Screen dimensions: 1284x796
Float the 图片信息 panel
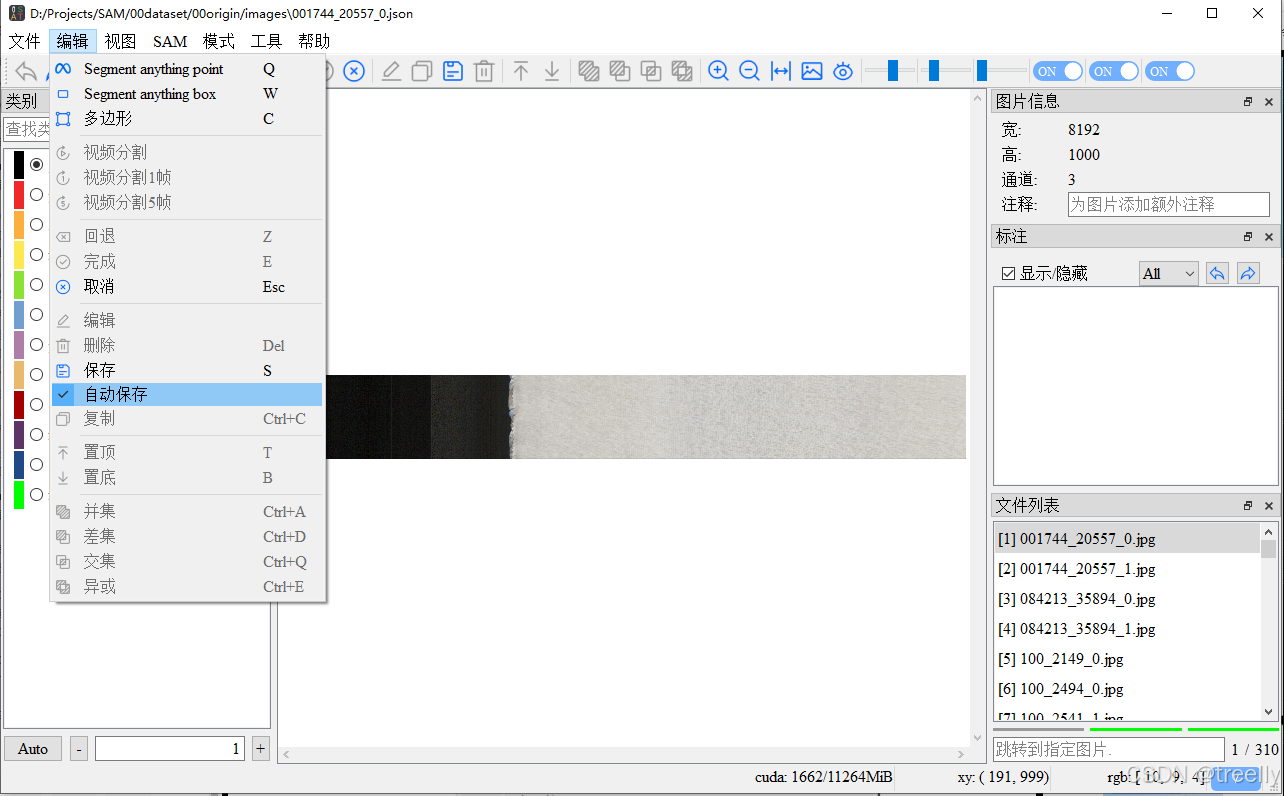coord(1248,102)
